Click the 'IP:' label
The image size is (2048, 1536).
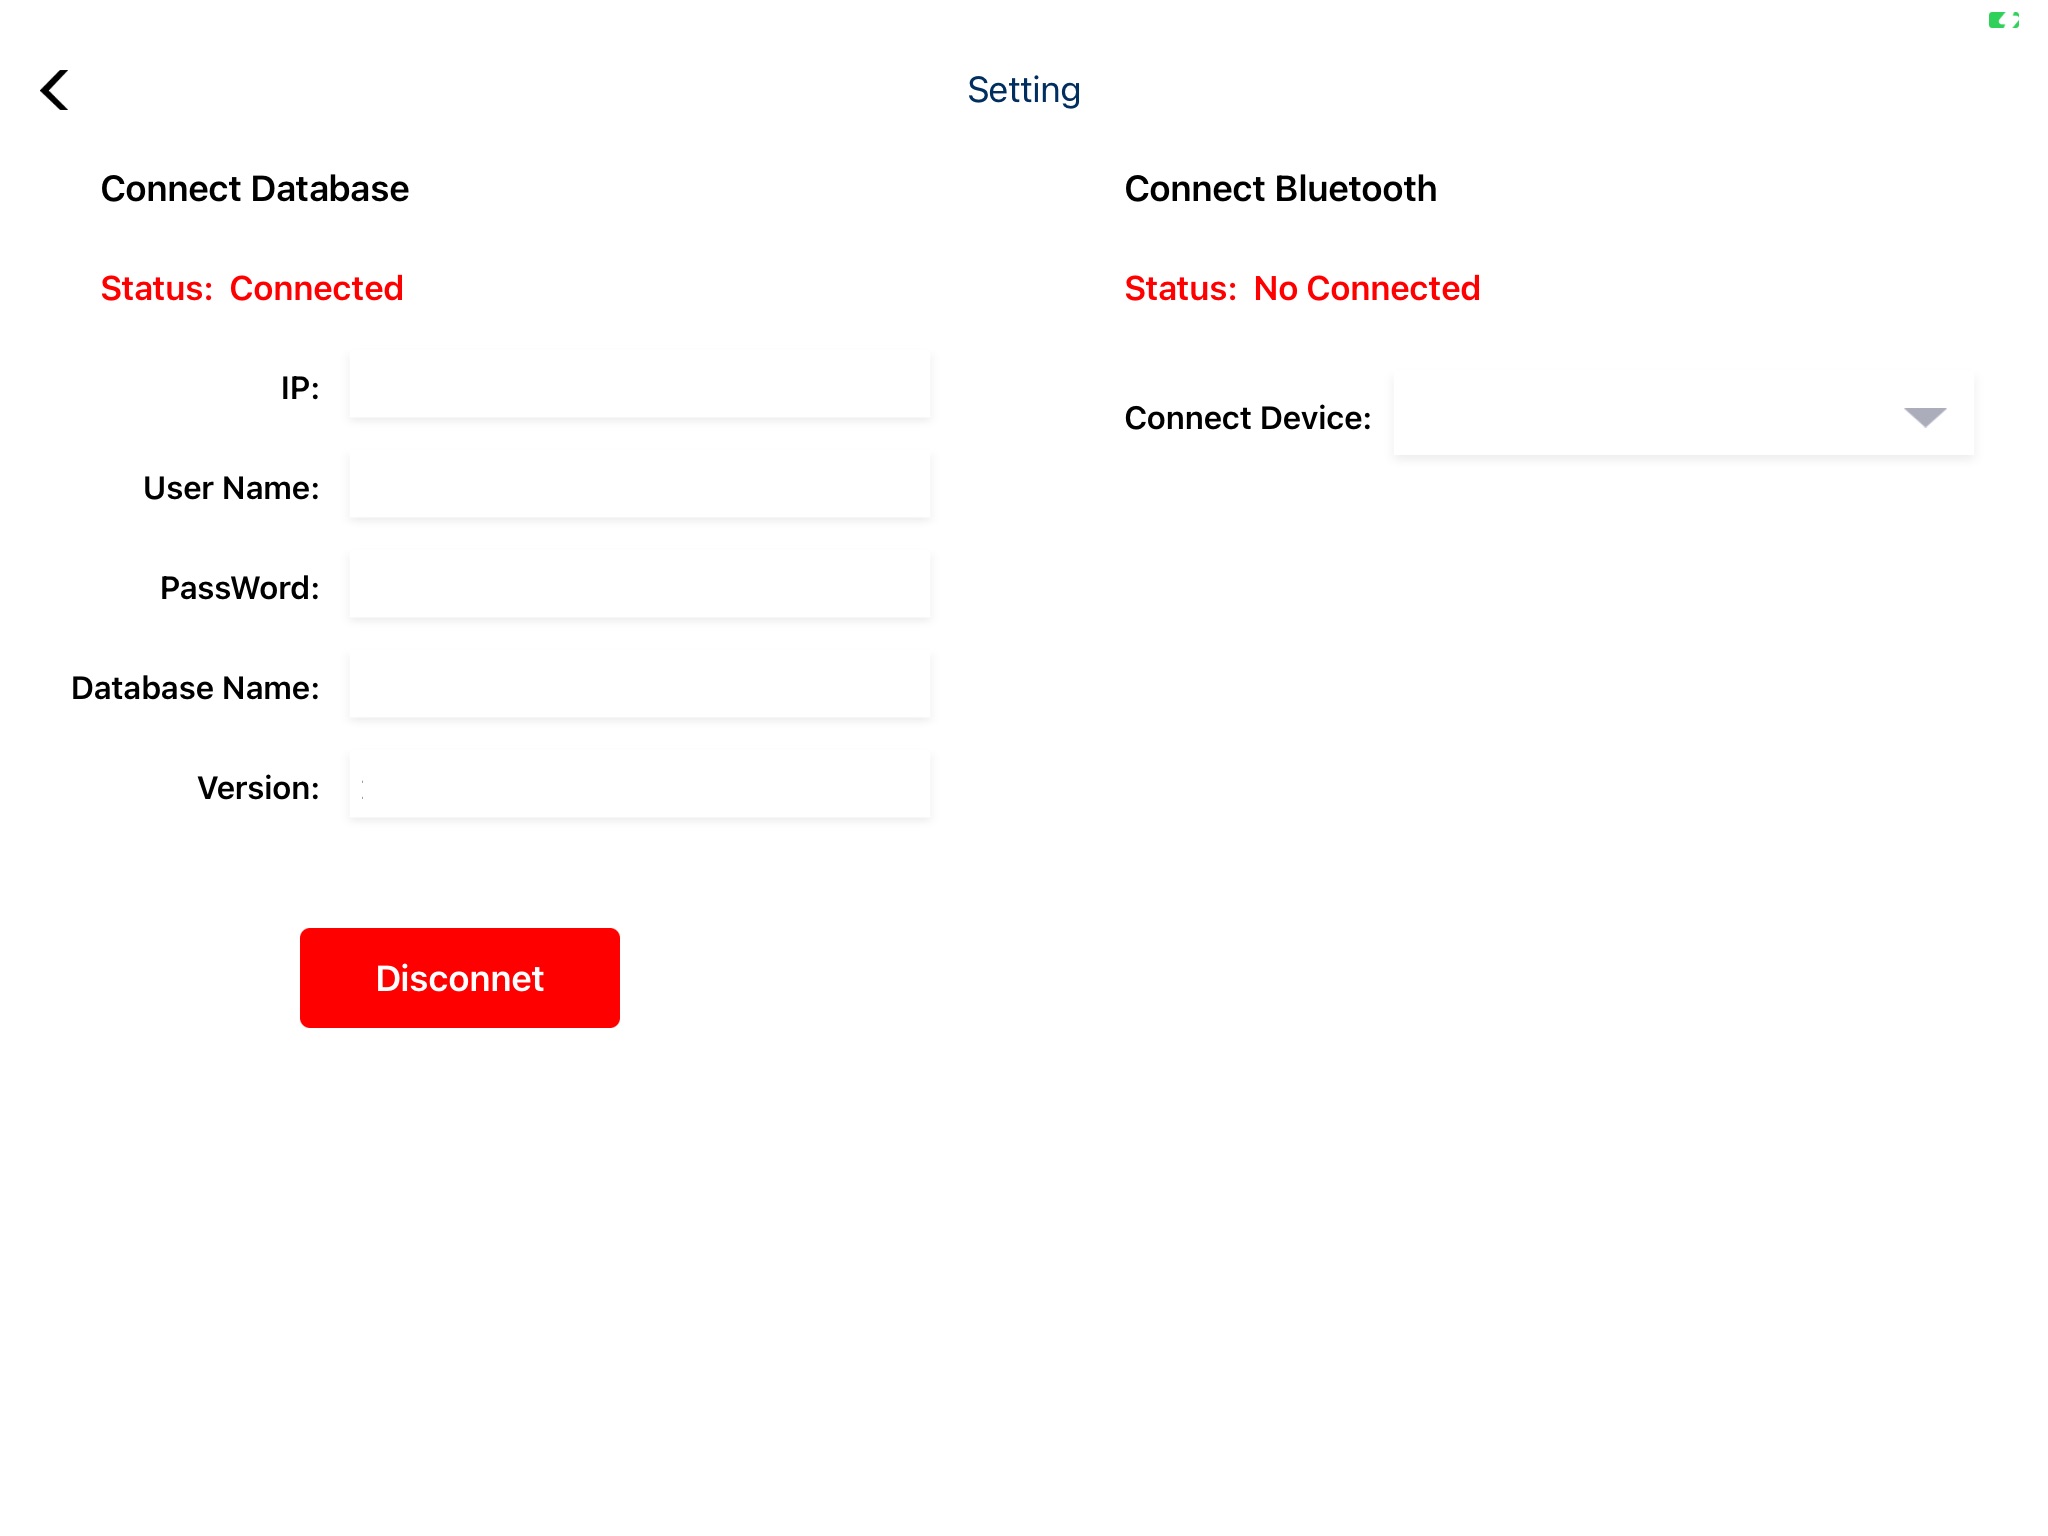click(300, 388)
